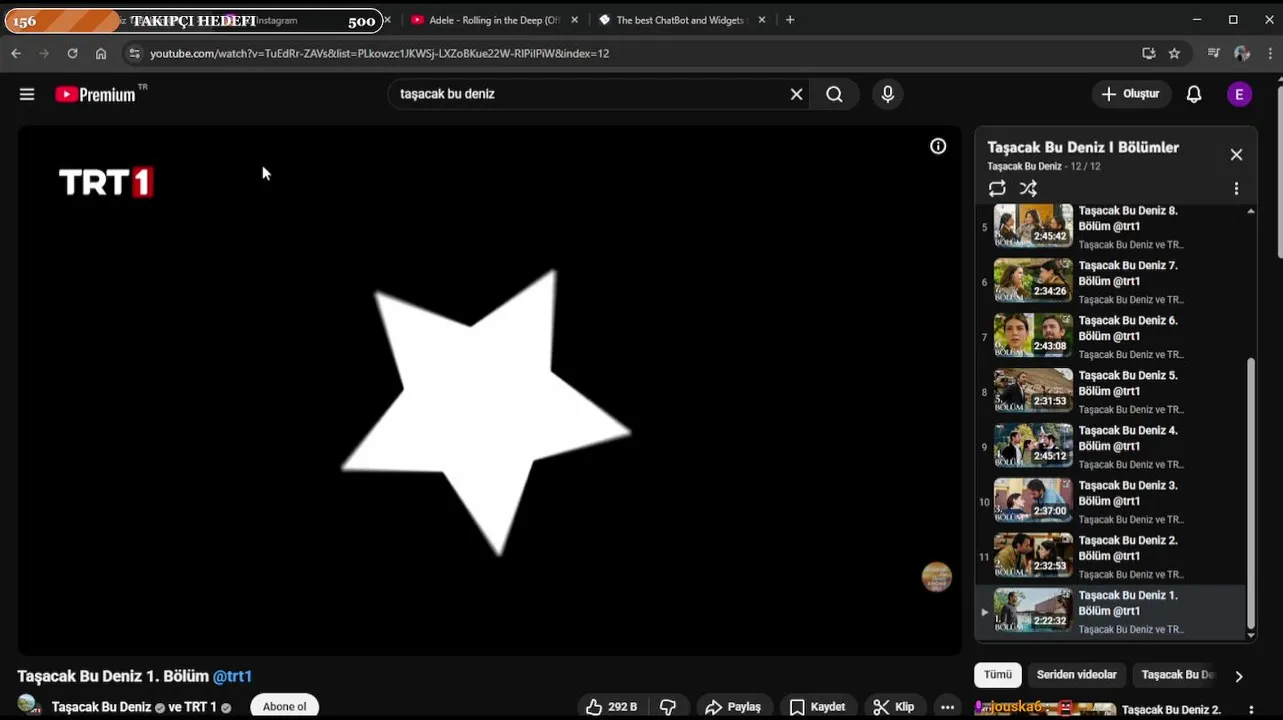1283x720 pixels.
Task: Play Taşacak Bu Deniz 7. Bölüm
Action: coord(1110,282)
